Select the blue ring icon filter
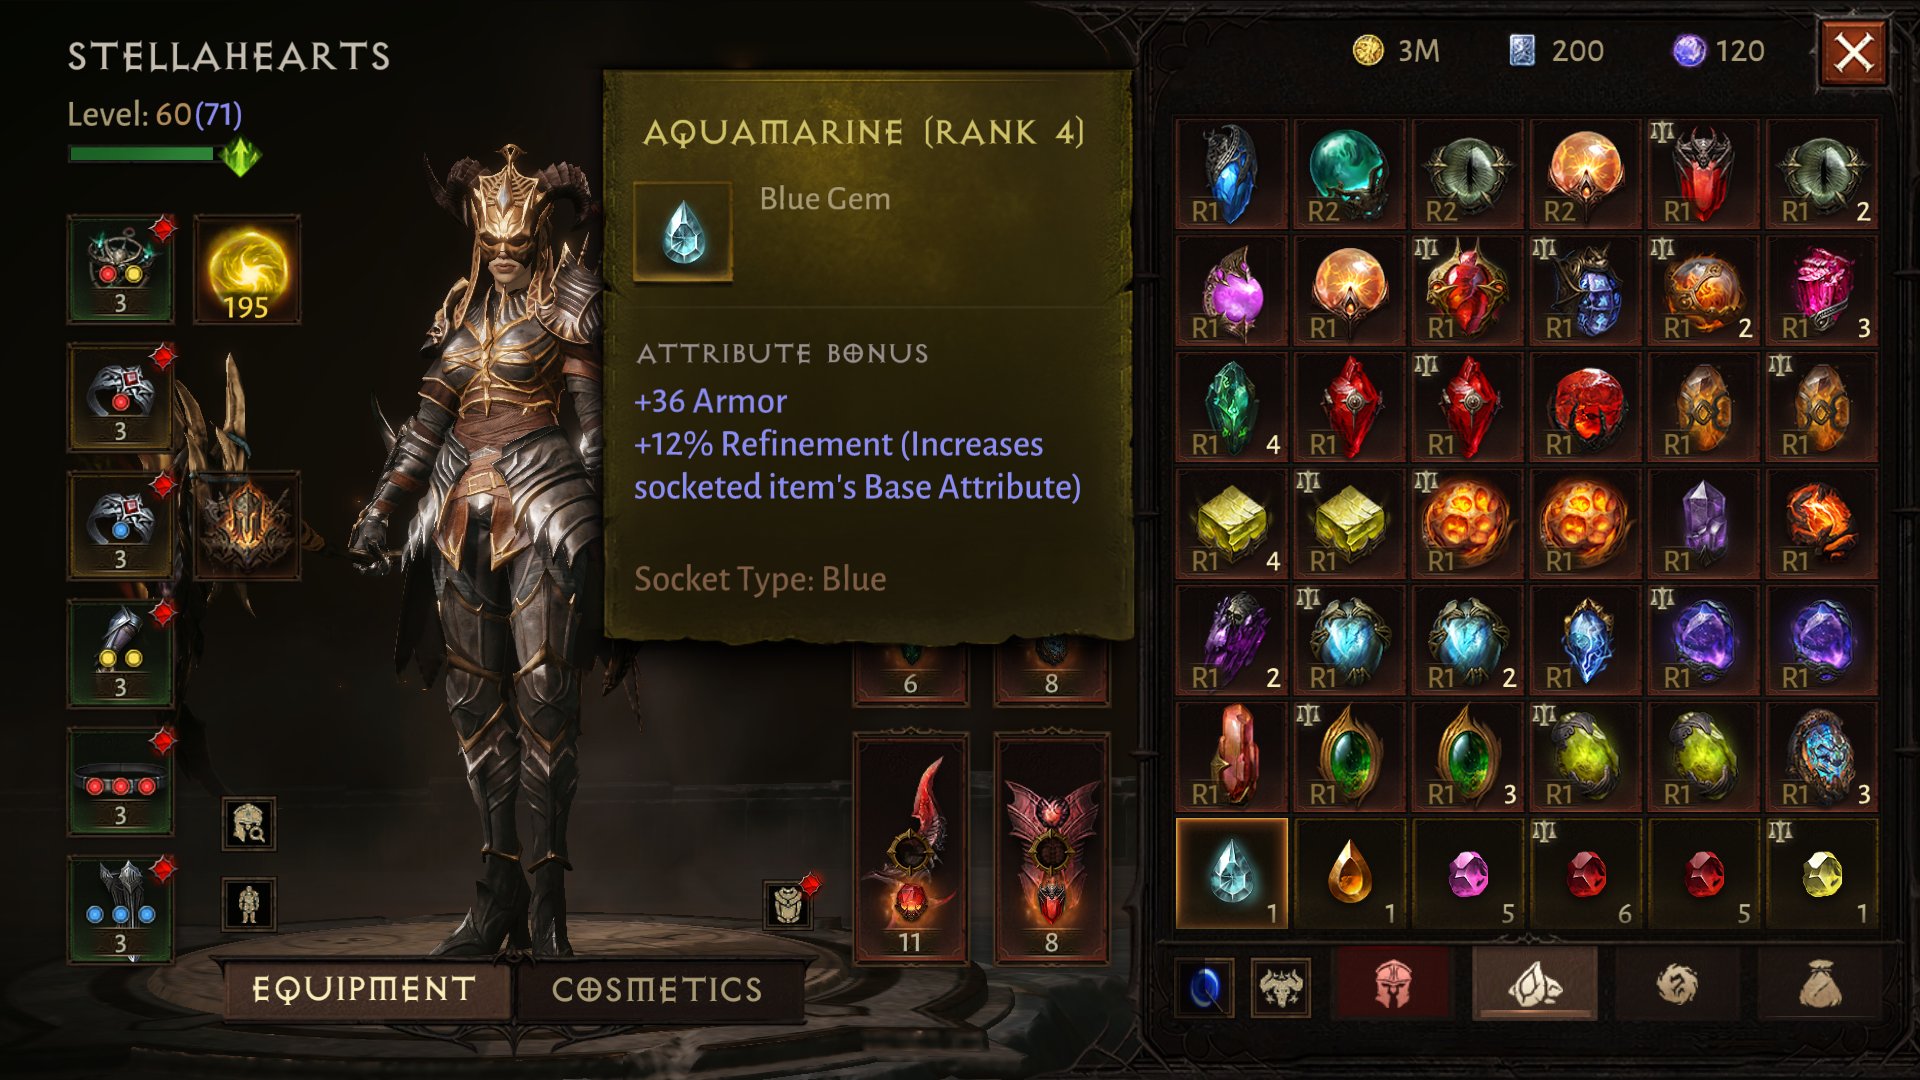Screen dimensions: 1920x1080 coord(1205,988)
